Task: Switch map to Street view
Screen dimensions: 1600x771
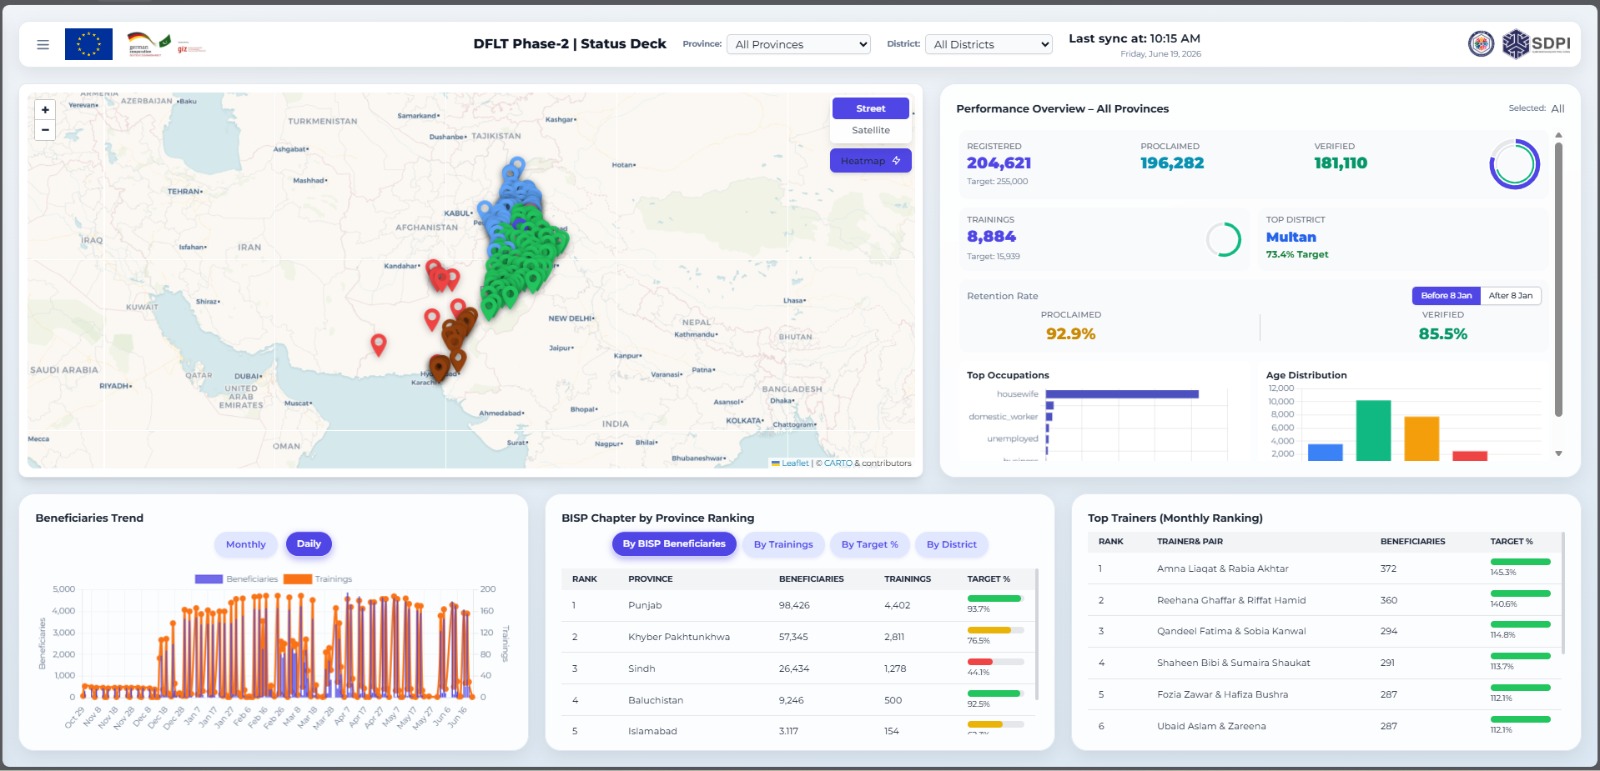Action: click(870, 108)
